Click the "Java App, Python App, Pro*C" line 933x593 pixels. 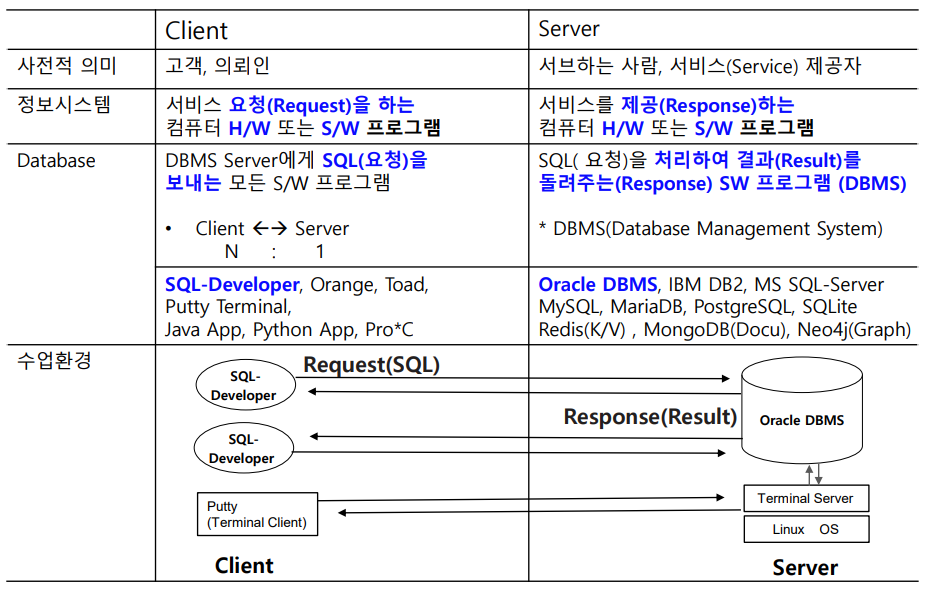pyautogui.click(x=289, y=330)
